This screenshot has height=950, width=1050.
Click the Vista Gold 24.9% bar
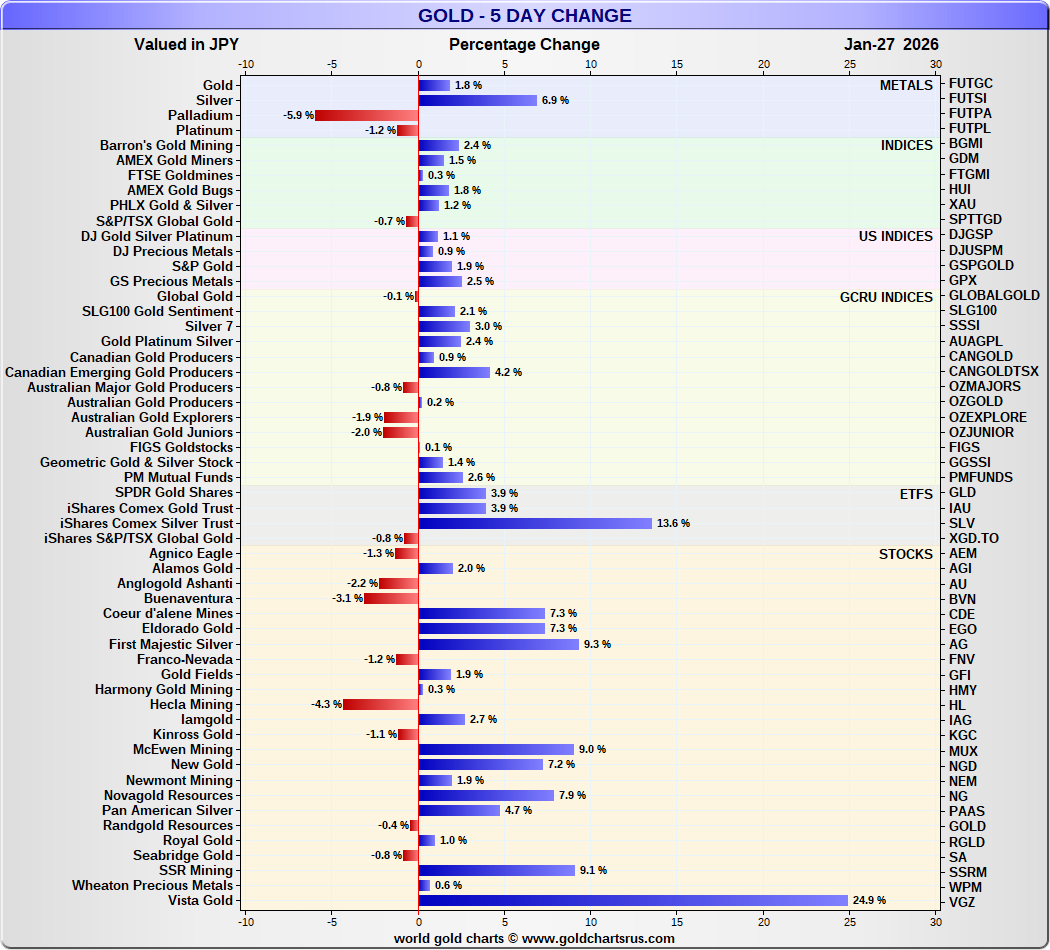pos(633,900)
